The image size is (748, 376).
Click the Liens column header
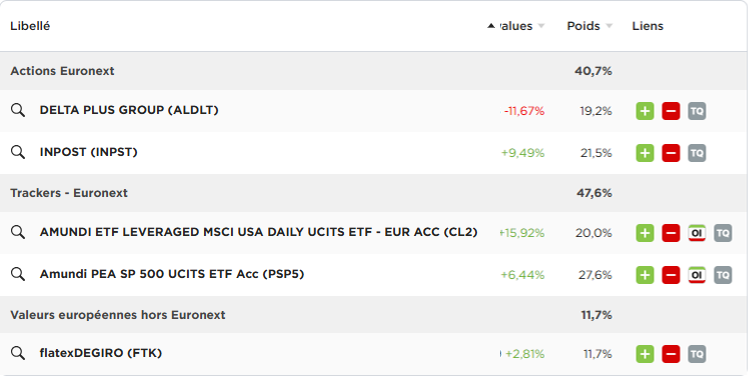tap(647, 26)
